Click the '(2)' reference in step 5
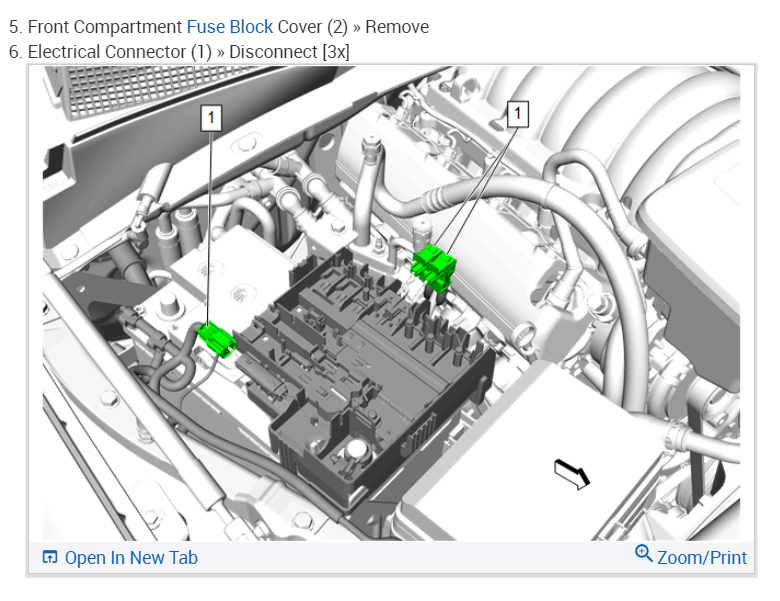 [337, 27]
